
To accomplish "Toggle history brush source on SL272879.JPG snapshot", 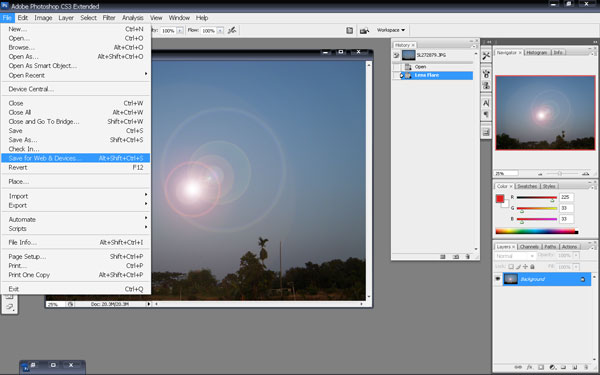I will coord(396,55).
